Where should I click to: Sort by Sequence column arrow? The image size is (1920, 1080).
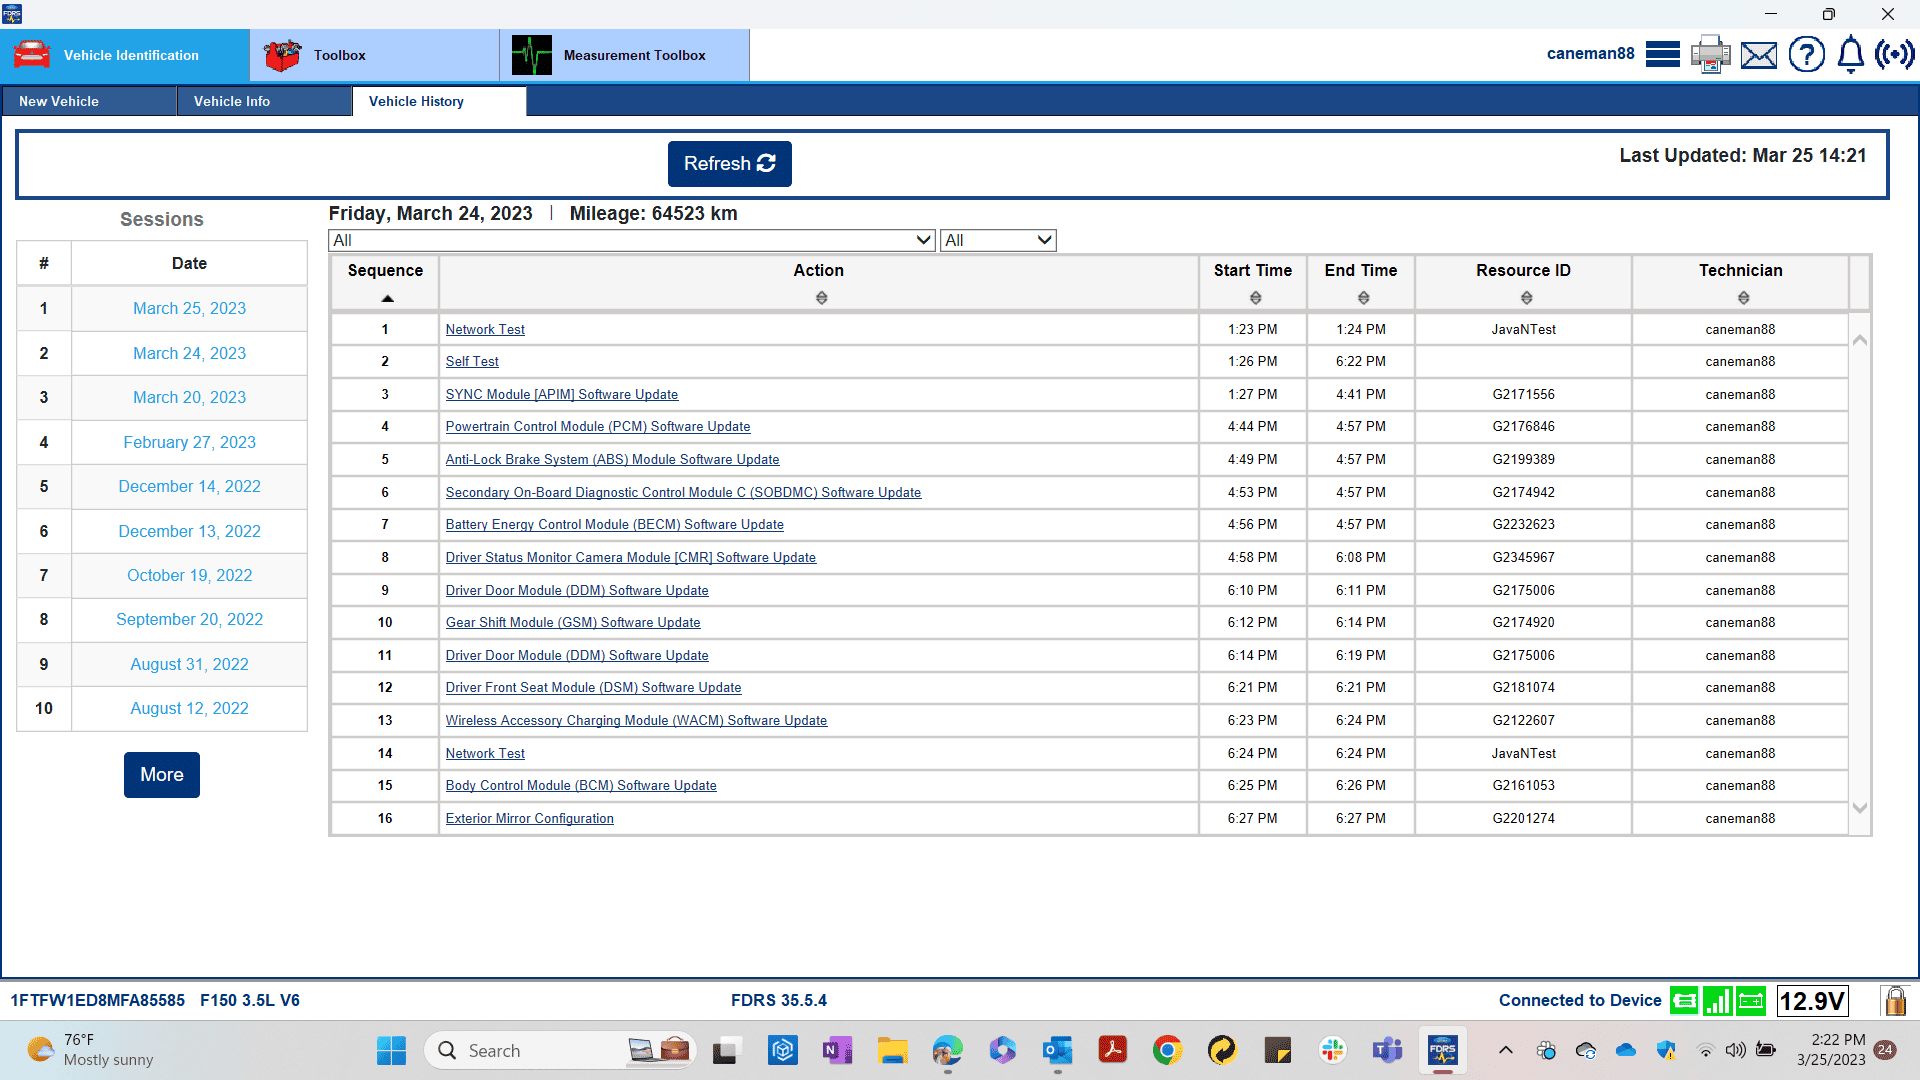387,298
